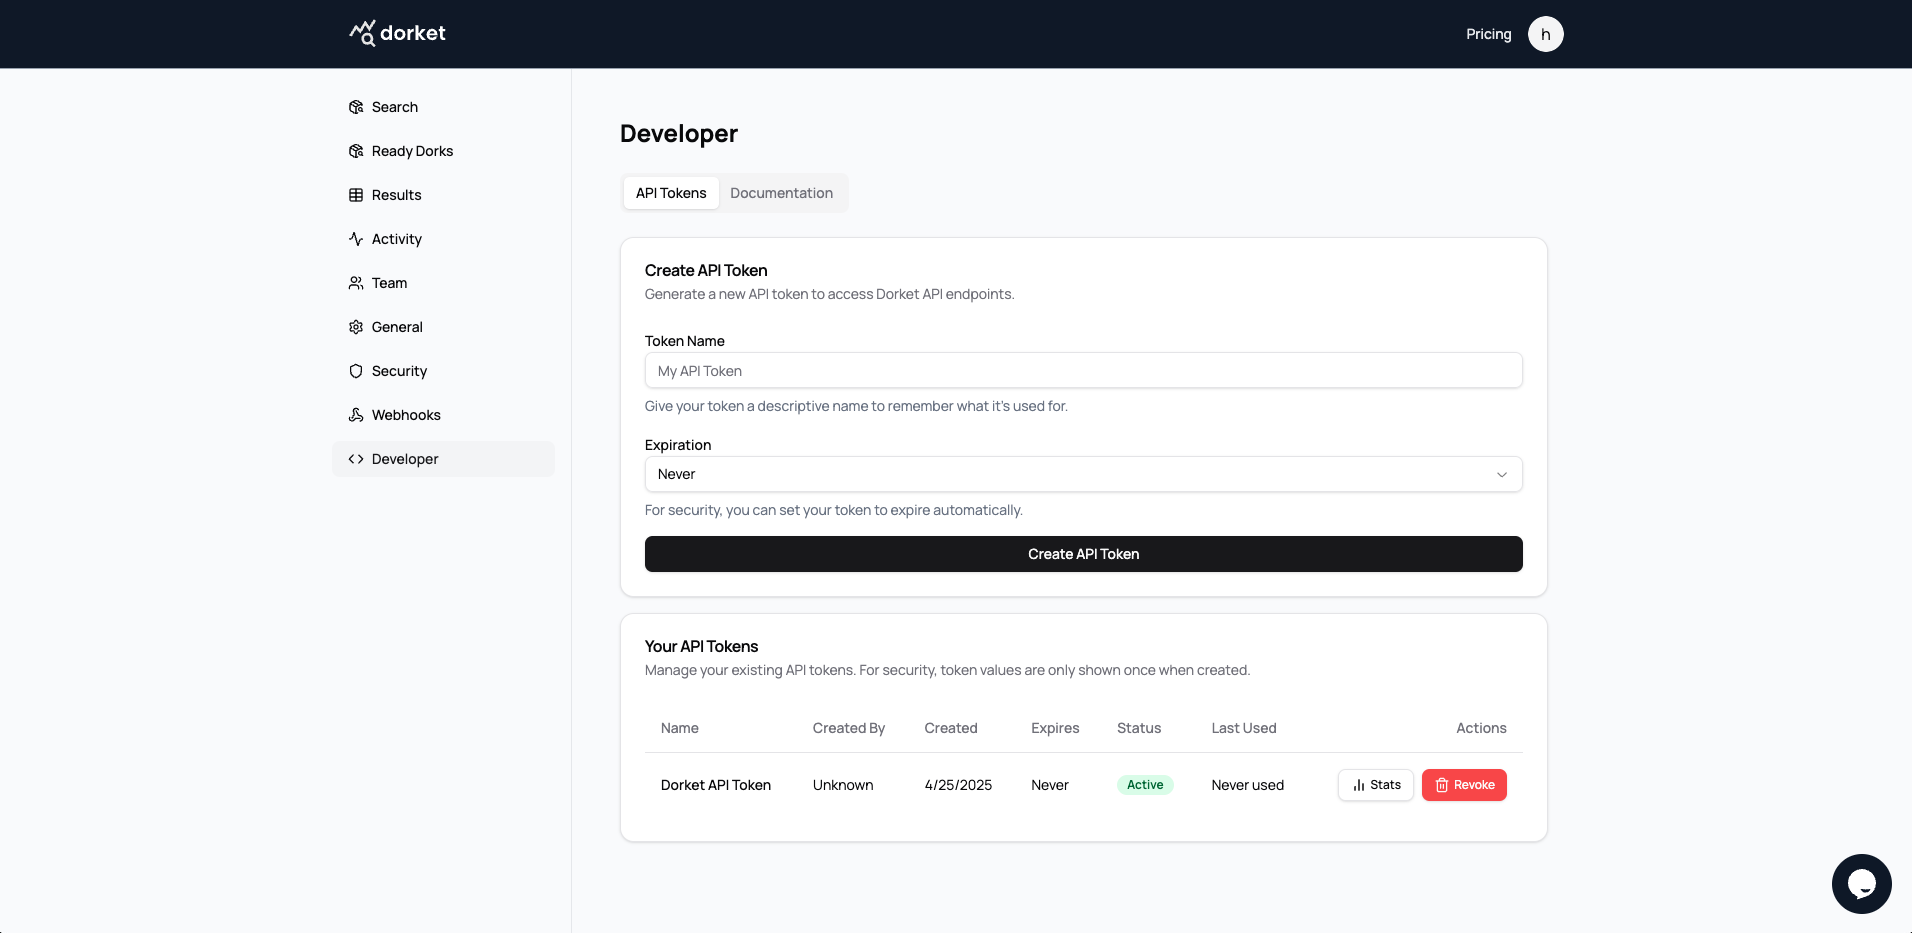Open the Expiration dropdown set to Never
The image size is (1912, 933).
tap(1083, 474)
